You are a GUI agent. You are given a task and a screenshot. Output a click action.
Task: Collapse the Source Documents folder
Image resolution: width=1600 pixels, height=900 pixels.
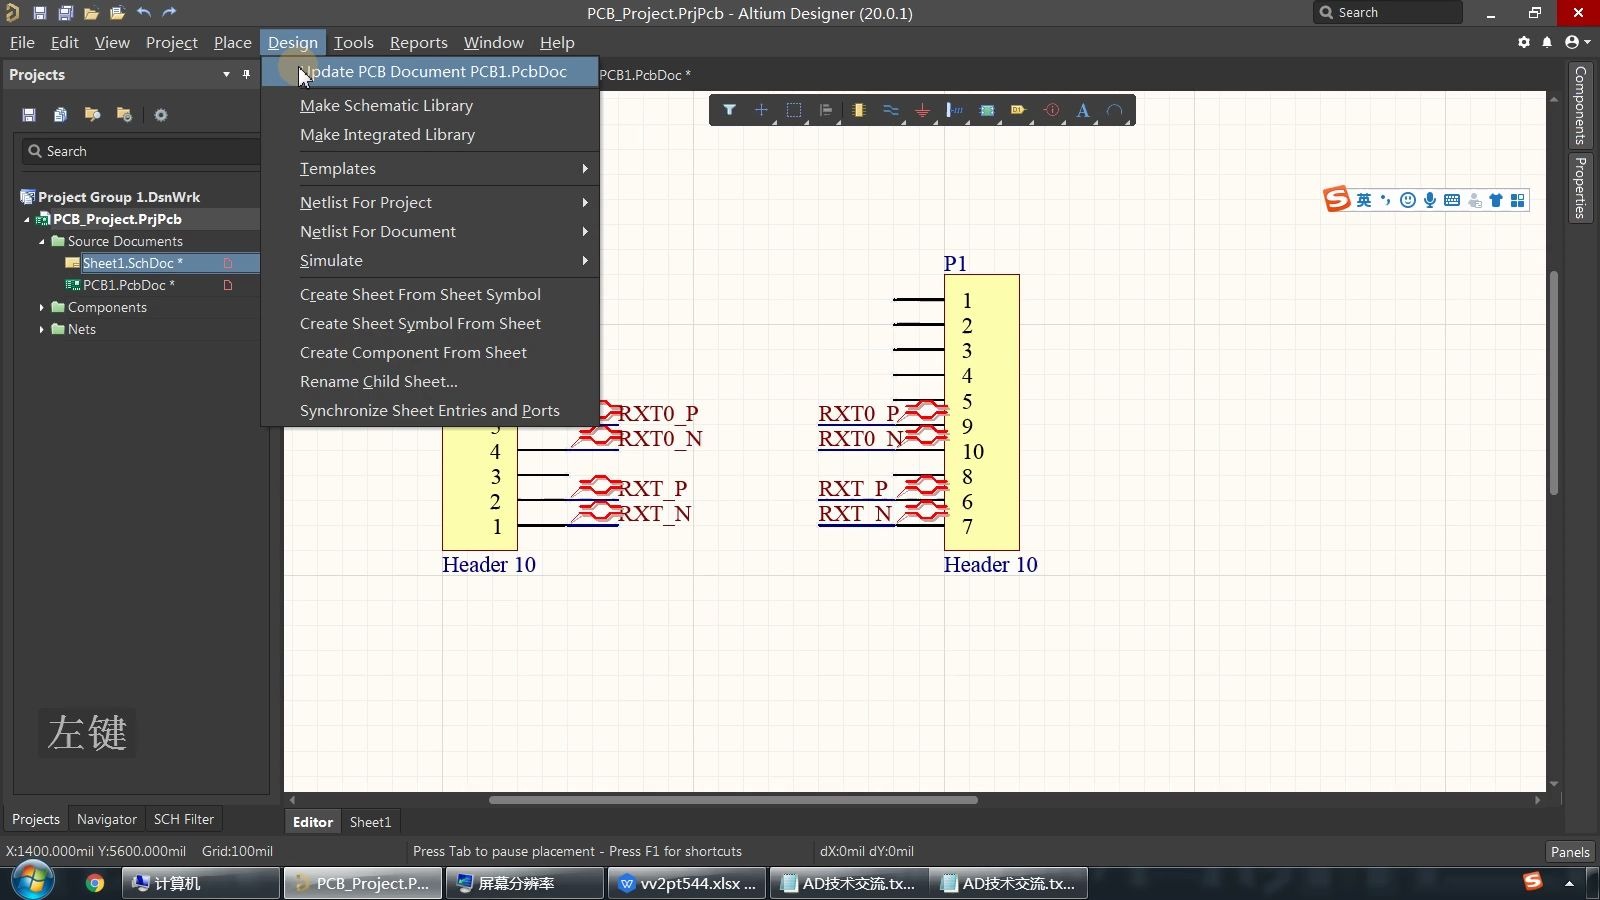(40, 241)
